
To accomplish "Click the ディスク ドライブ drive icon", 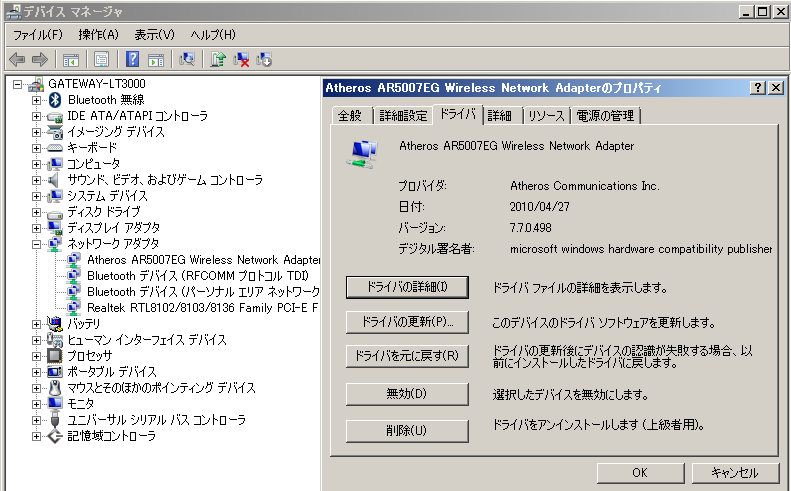I will [54, 214].
